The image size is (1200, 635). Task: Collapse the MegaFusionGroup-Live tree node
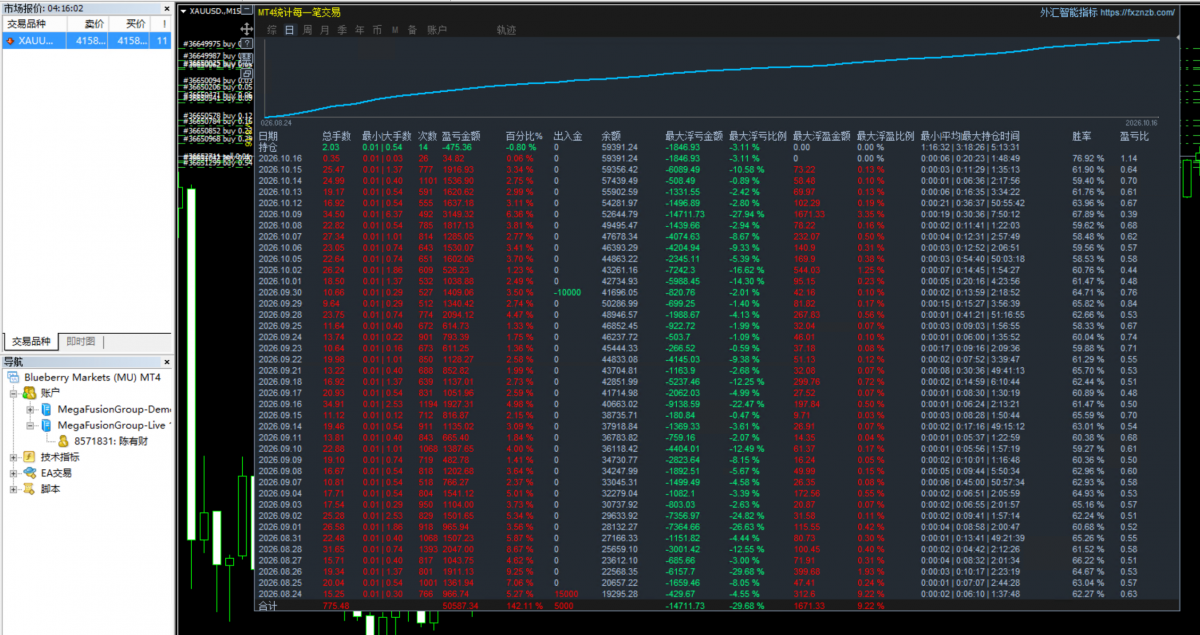[30, 425]
